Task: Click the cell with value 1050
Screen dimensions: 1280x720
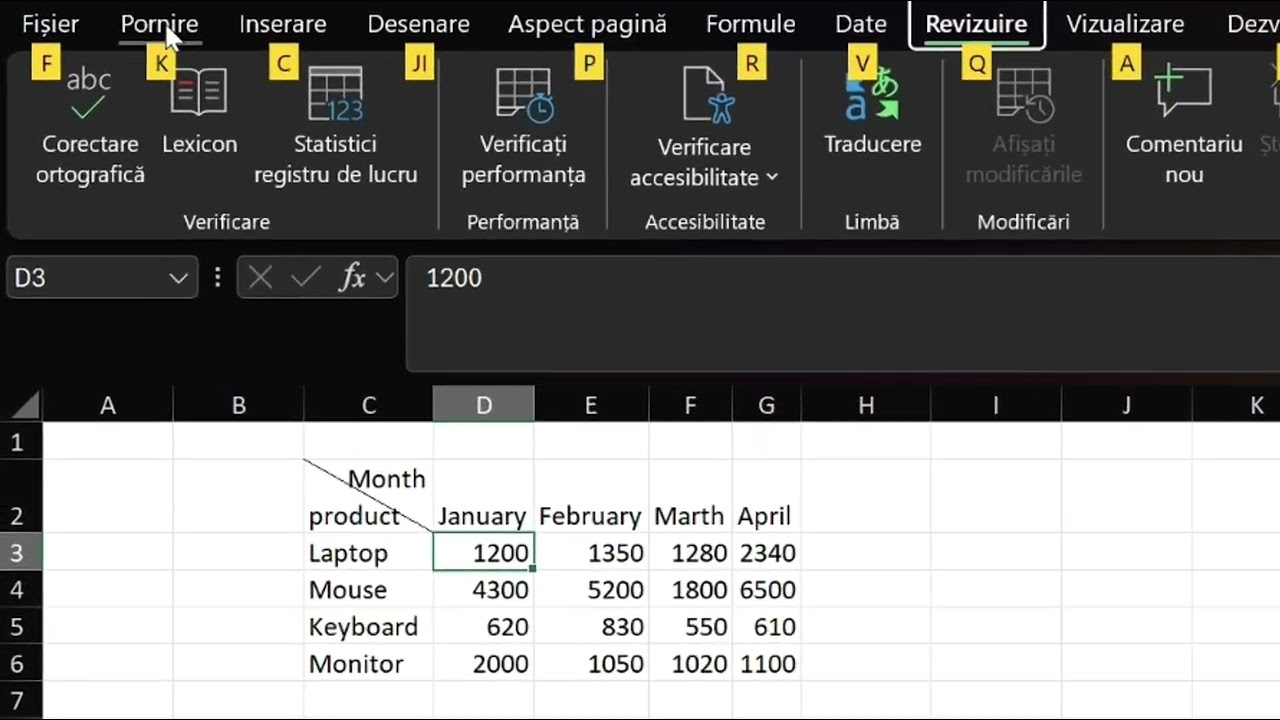Action: [x=591, y=664]
